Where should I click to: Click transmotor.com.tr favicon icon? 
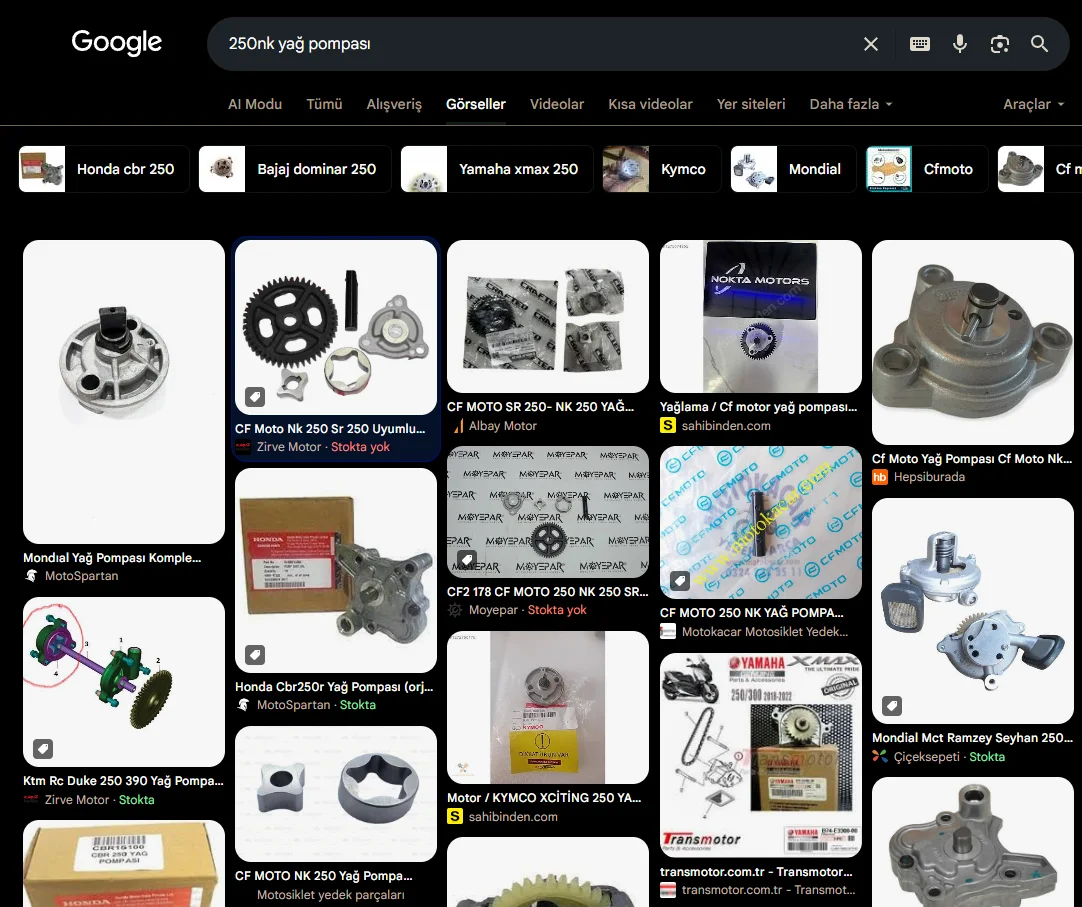pos(668,890)
